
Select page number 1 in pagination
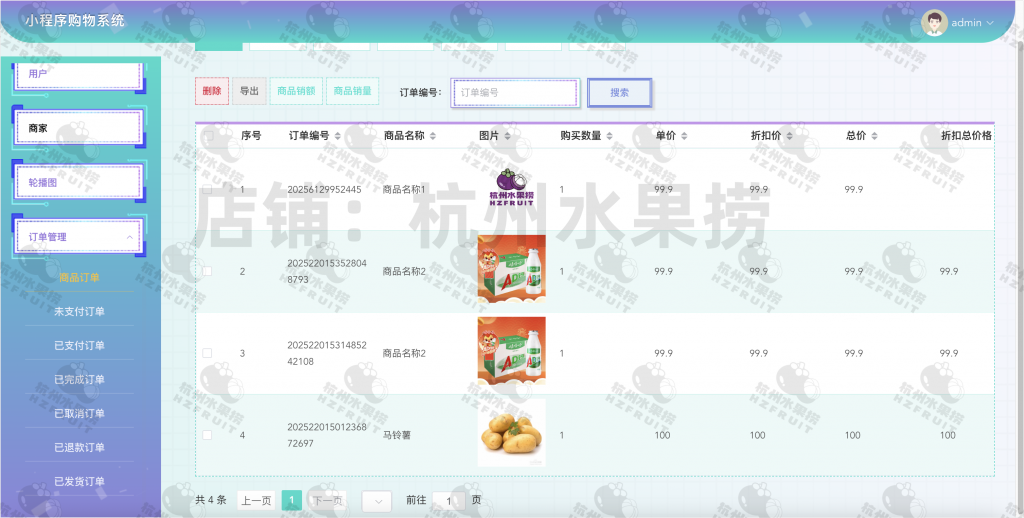coord(291,500)
